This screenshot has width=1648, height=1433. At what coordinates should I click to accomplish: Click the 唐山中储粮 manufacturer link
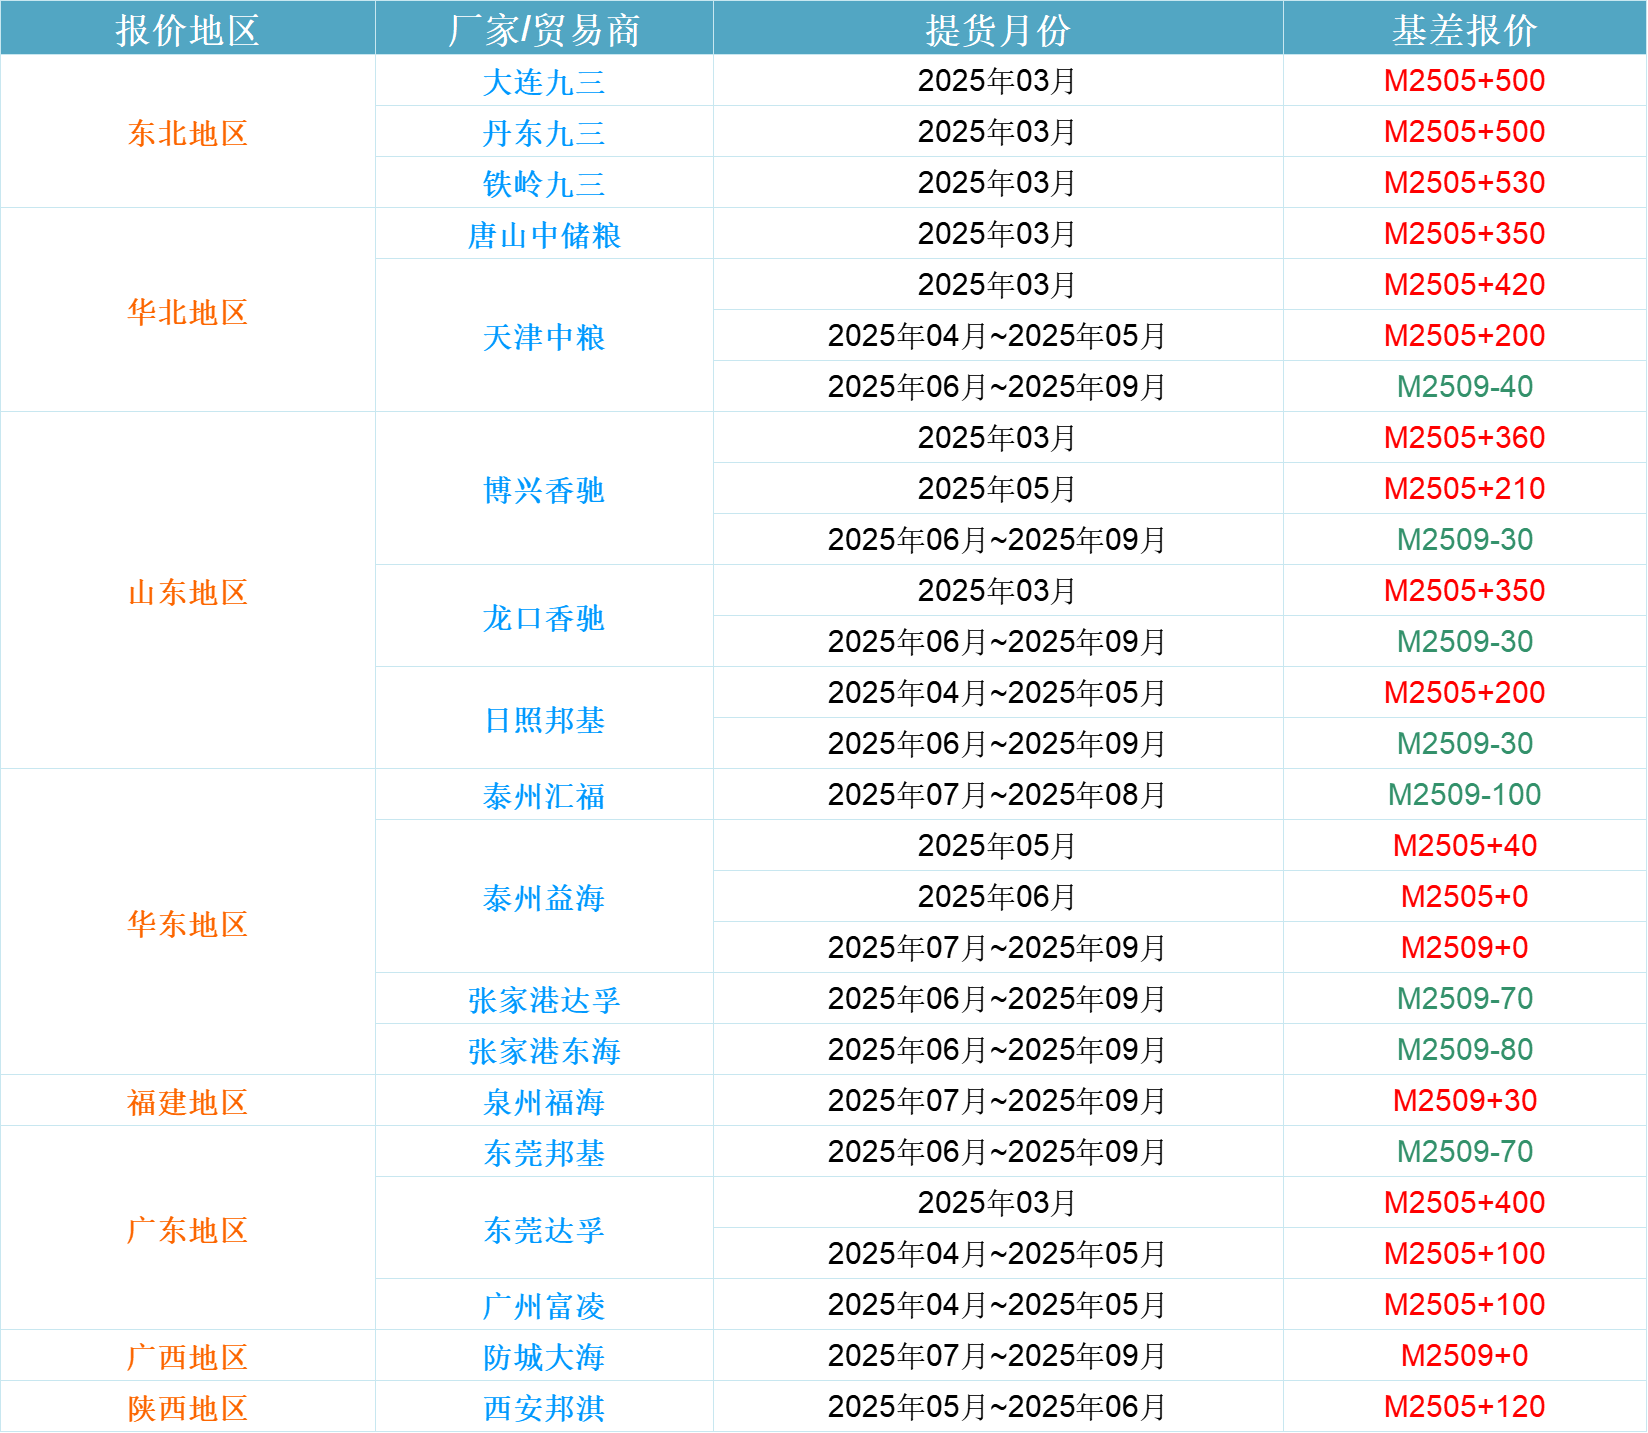click(x=544, y=235)
